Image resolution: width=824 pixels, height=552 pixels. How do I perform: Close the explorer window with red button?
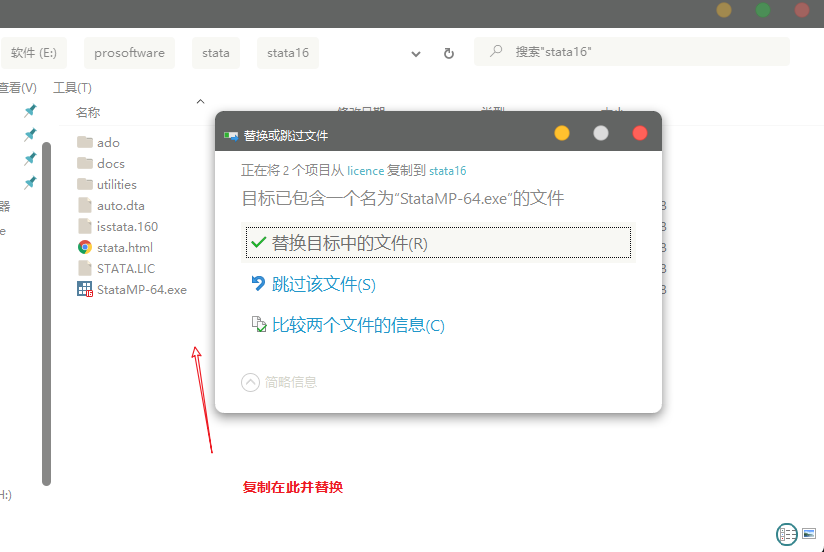(x=801, y=9)
